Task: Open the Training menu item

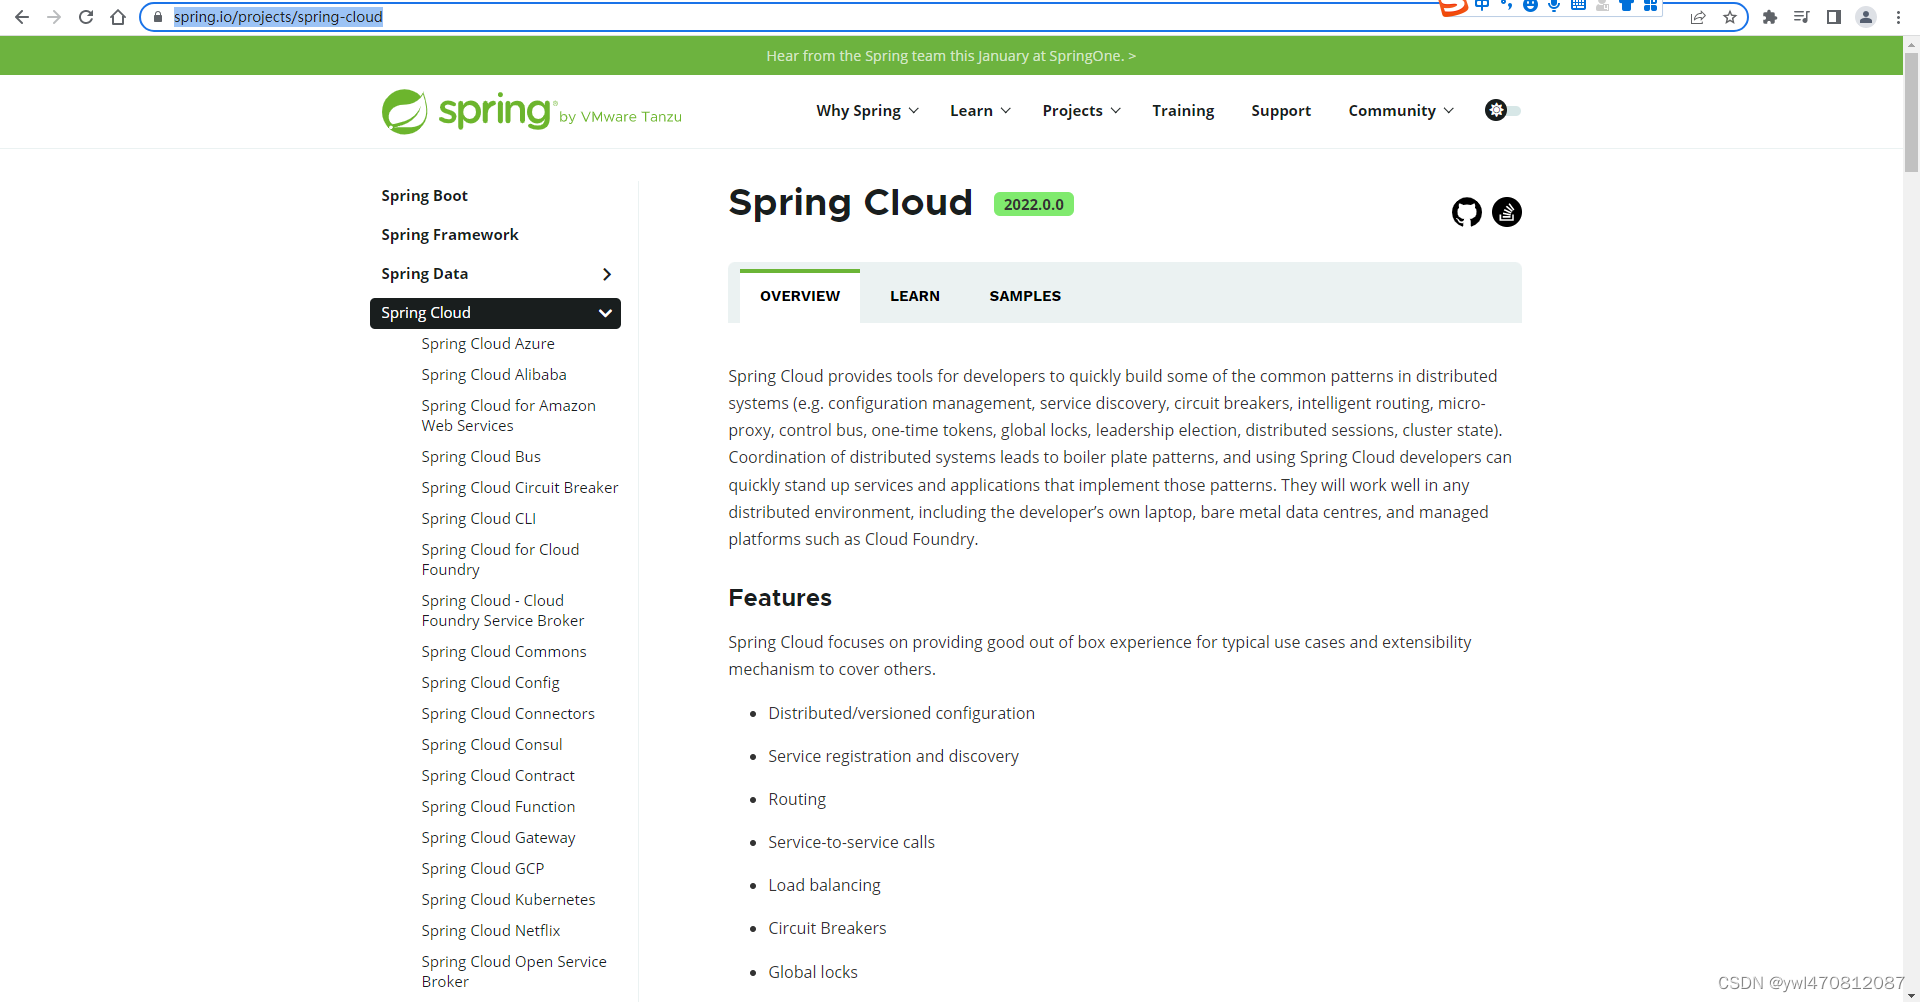Action: [1183, 110]
